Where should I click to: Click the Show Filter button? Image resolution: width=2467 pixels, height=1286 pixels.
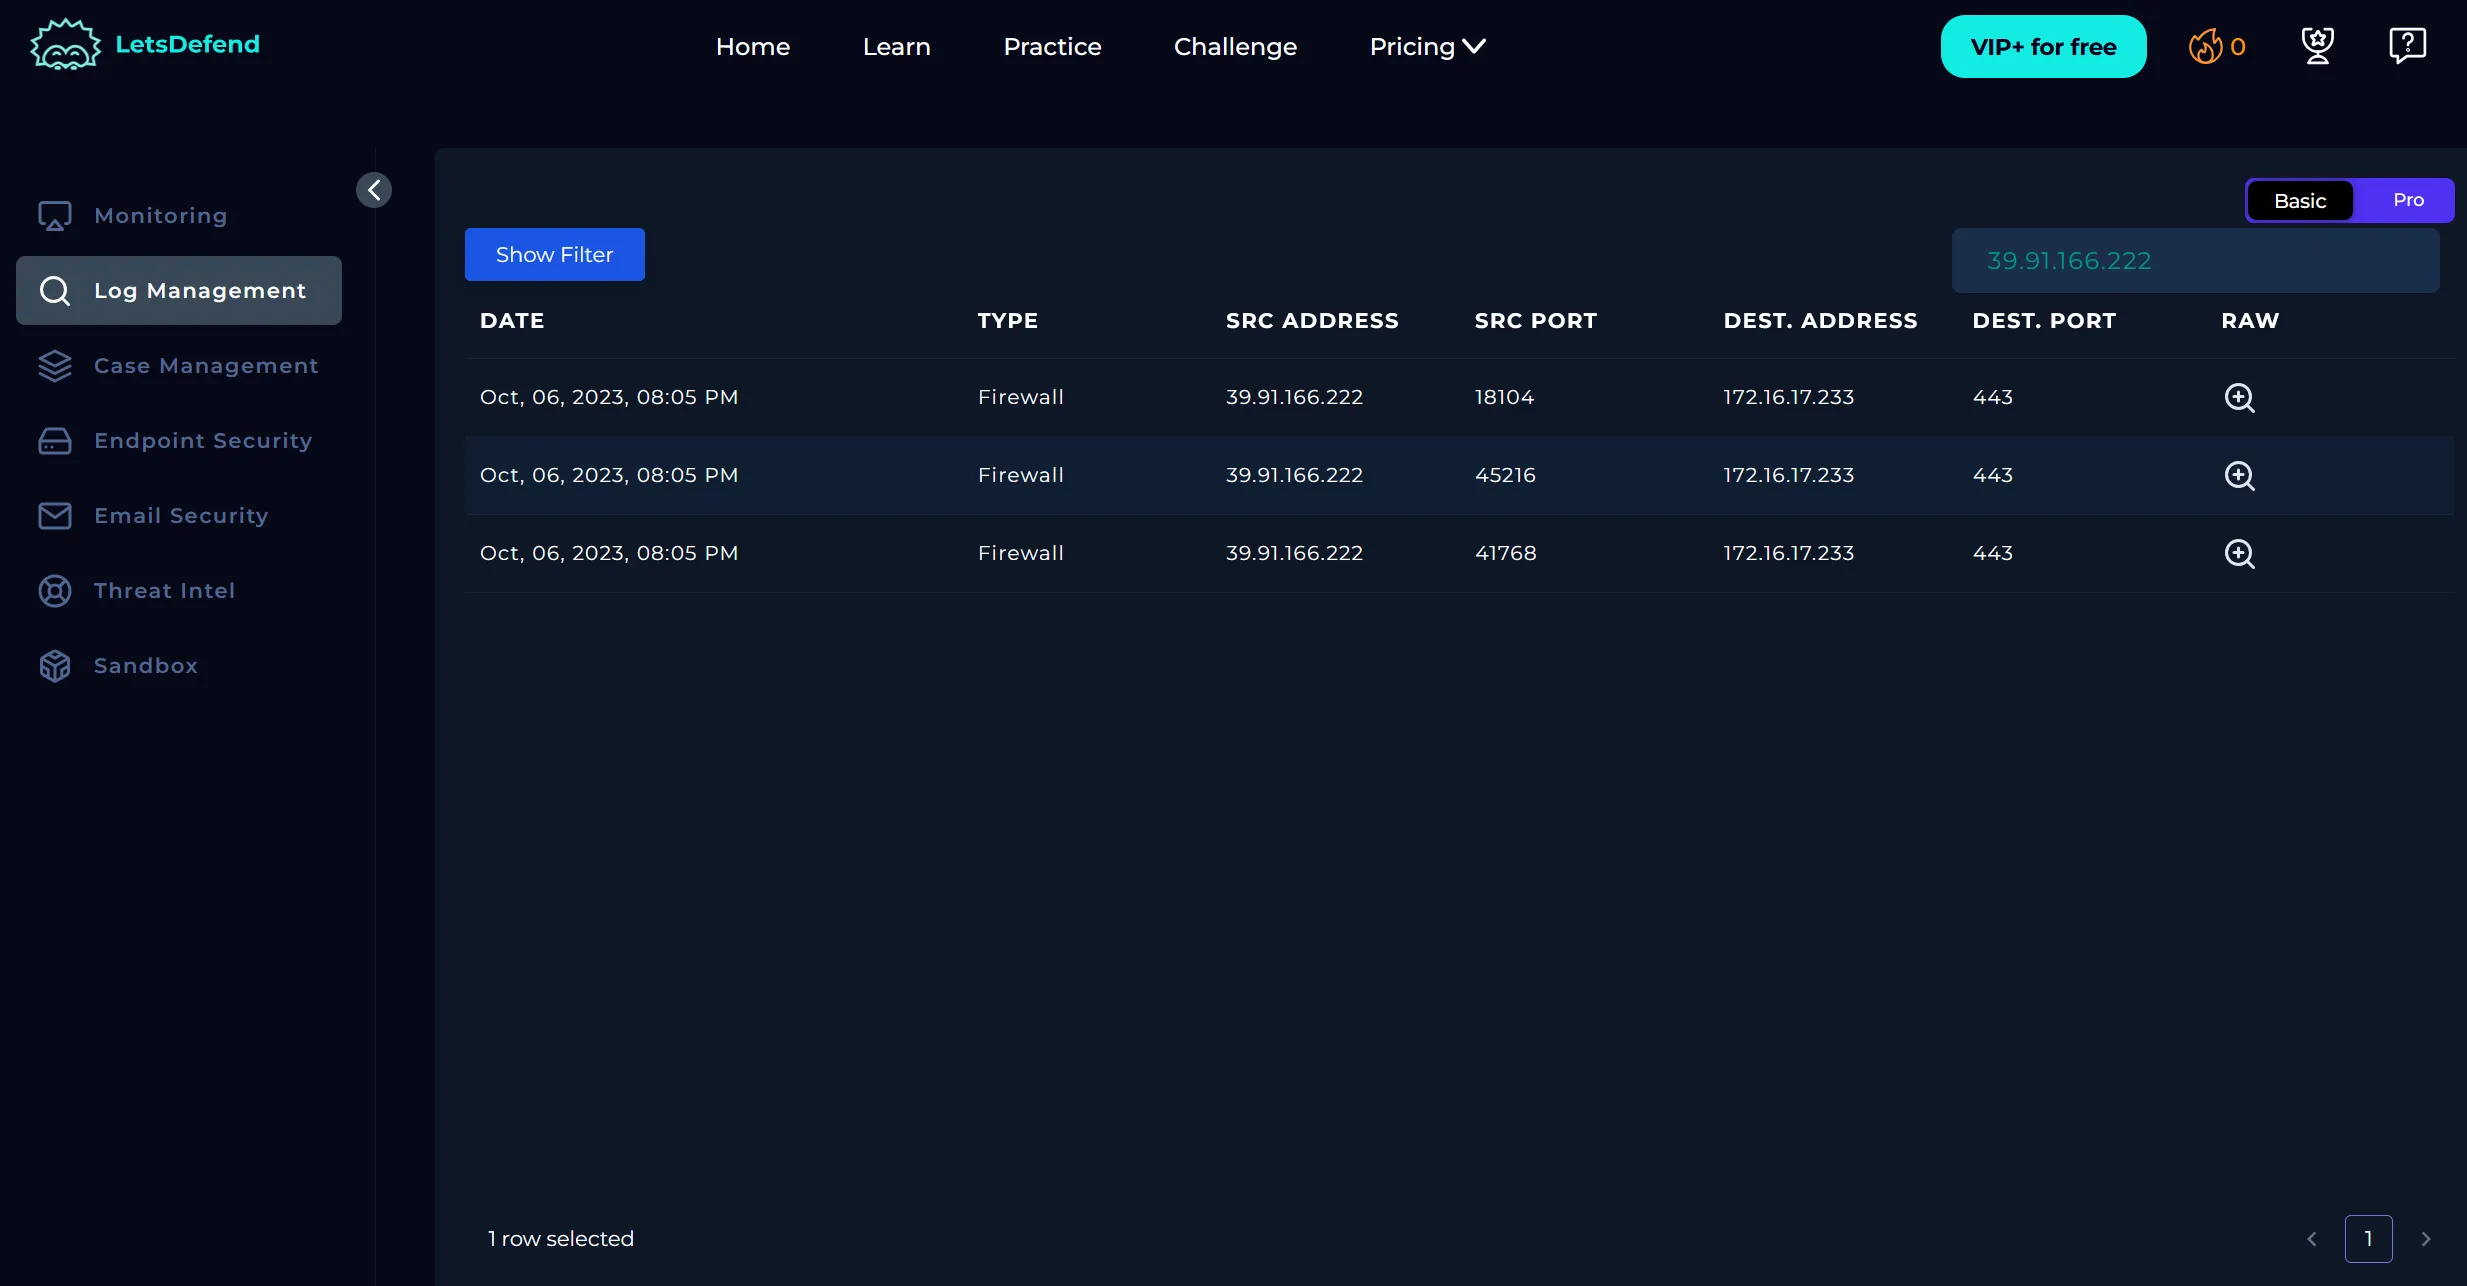pos(554,255)
